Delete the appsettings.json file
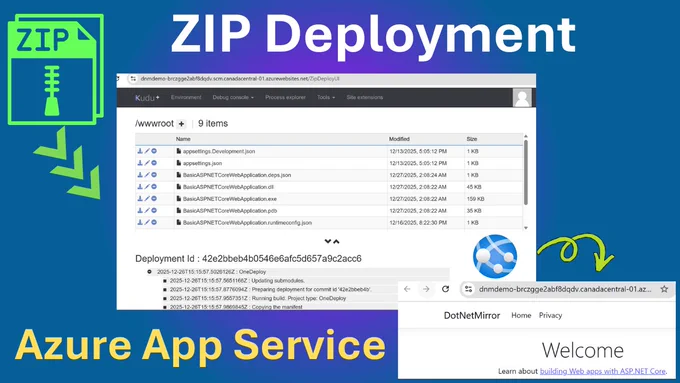Image resolution: width=680 pixels, height=383 pixels. [154, 163]
